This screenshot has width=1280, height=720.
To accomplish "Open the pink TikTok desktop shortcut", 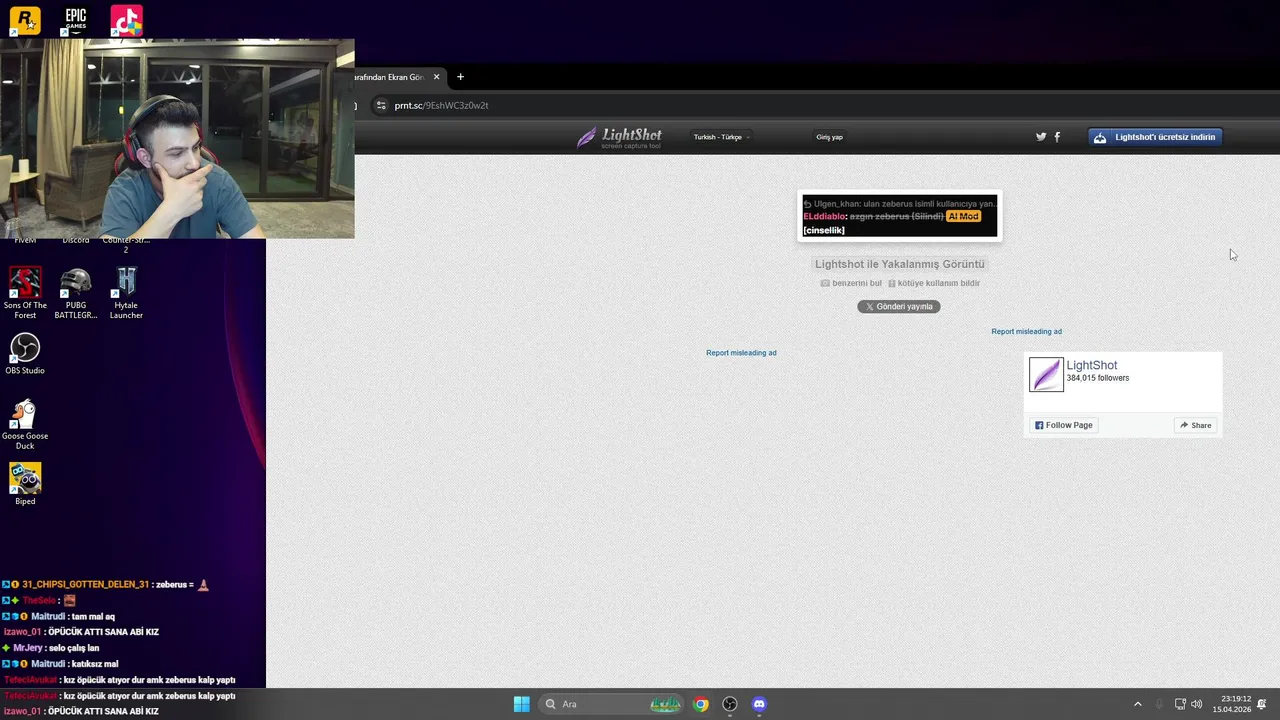I will point(126,20).
